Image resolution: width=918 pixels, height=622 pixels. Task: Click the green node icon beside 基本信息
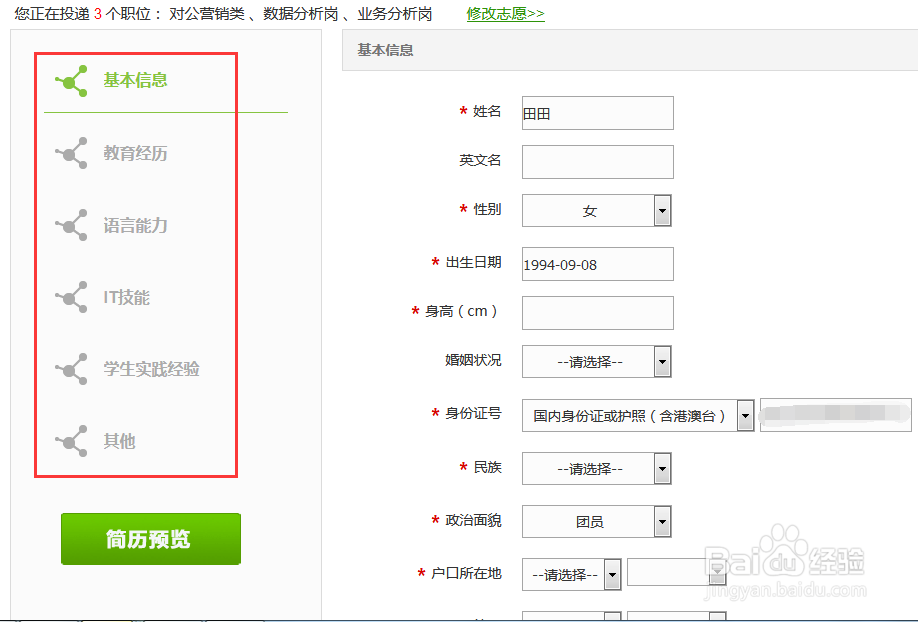click(x=71, y=81)
